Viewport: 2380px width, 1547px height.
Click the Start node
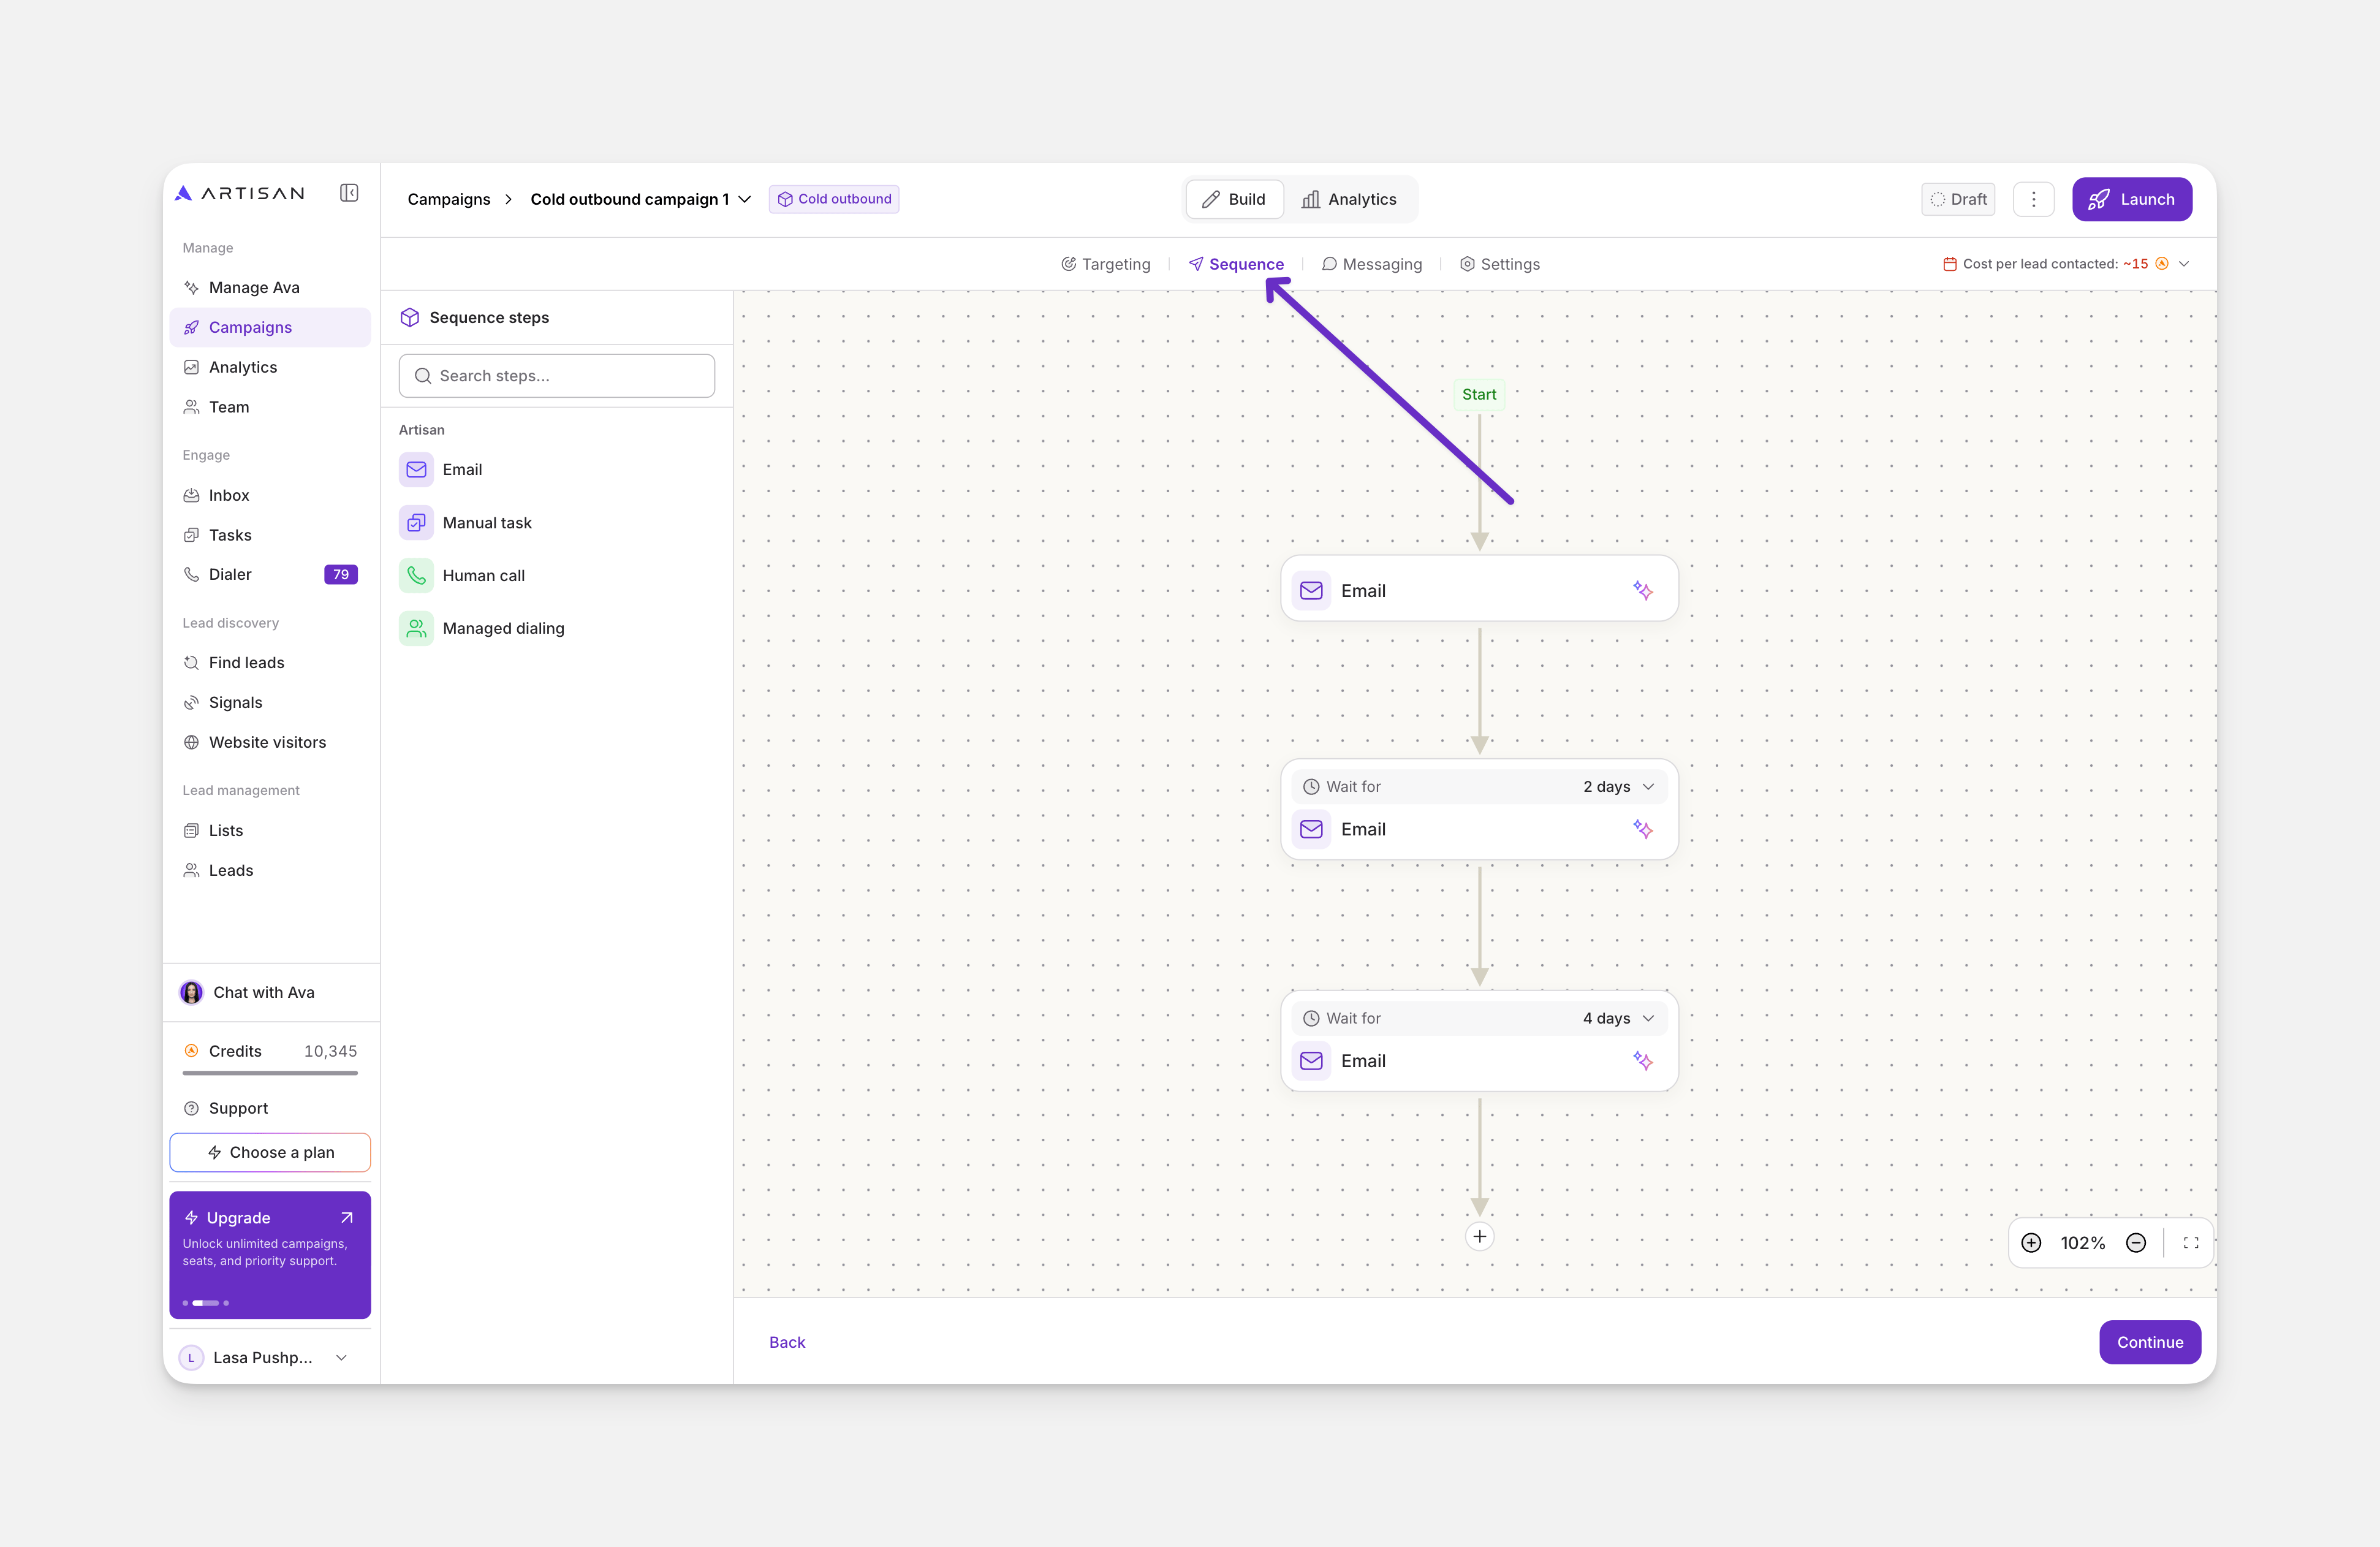coord(1479,395)
